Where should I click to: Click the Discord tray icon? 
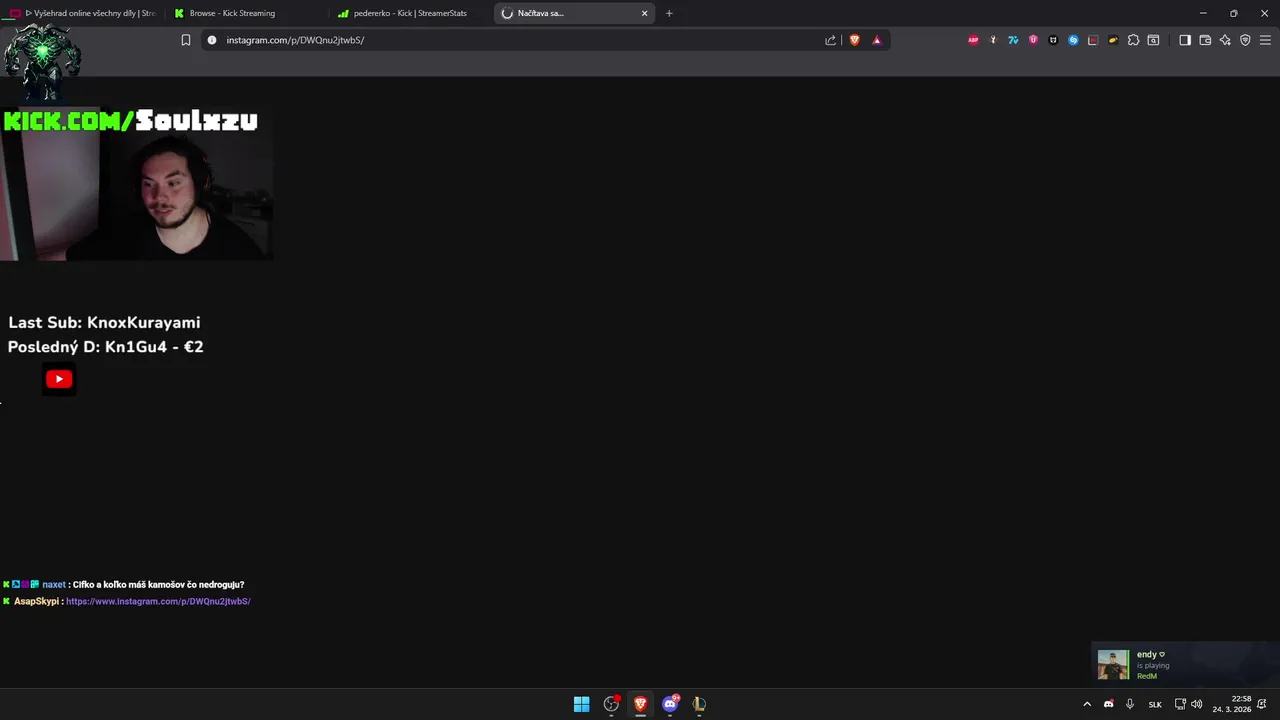pyautogui.click(x=1108, y=704)
